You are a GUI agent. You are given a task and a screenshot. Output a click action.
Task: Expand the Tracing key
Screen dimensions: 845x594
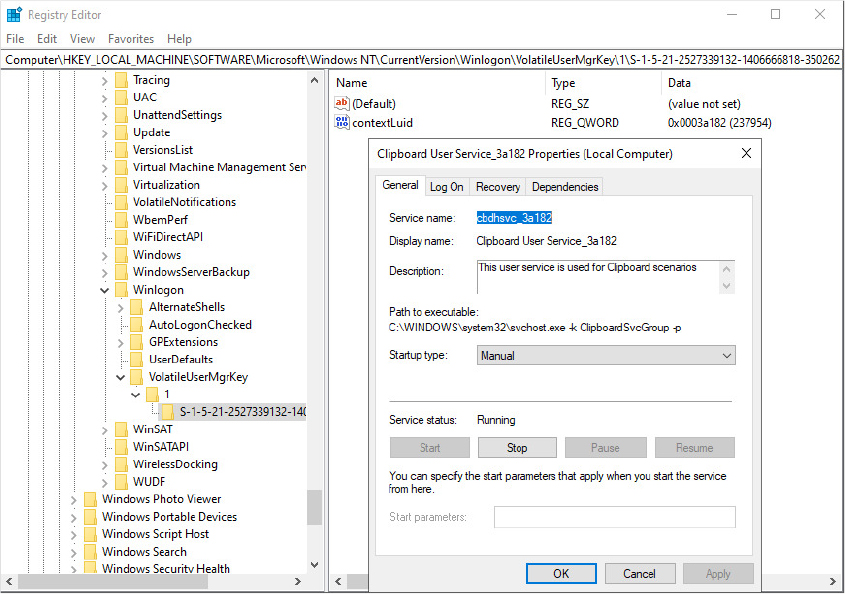(x=105, y=81)
